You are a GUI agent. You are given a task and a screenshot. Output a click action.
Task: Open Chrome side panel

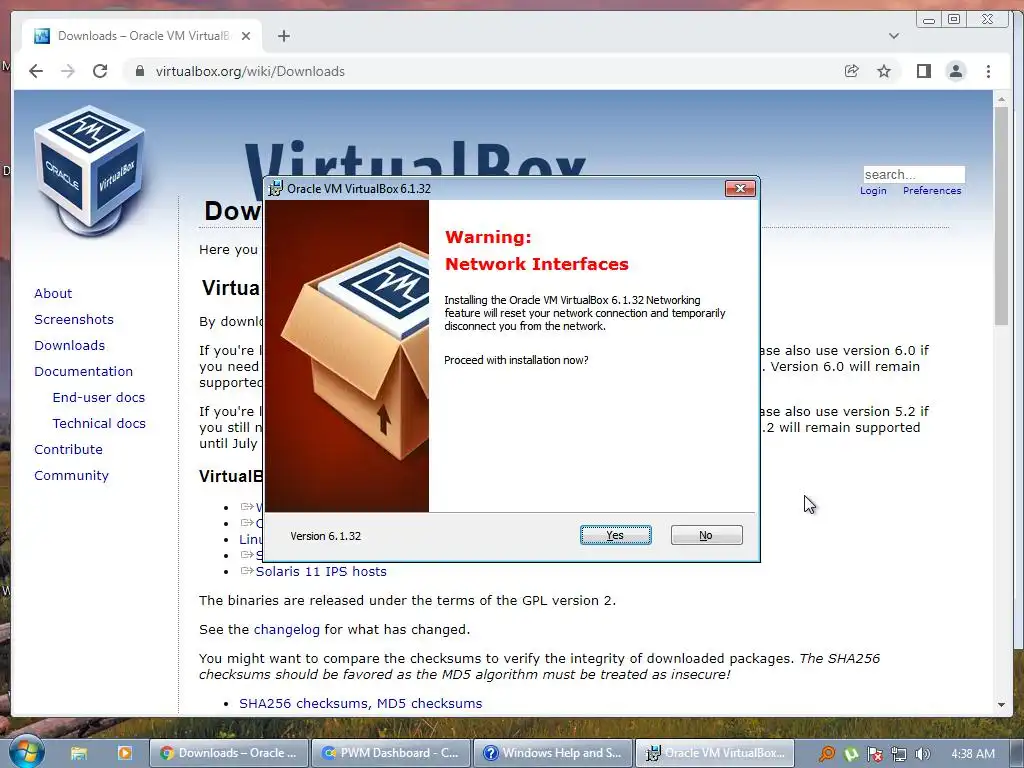click(923, 71)
